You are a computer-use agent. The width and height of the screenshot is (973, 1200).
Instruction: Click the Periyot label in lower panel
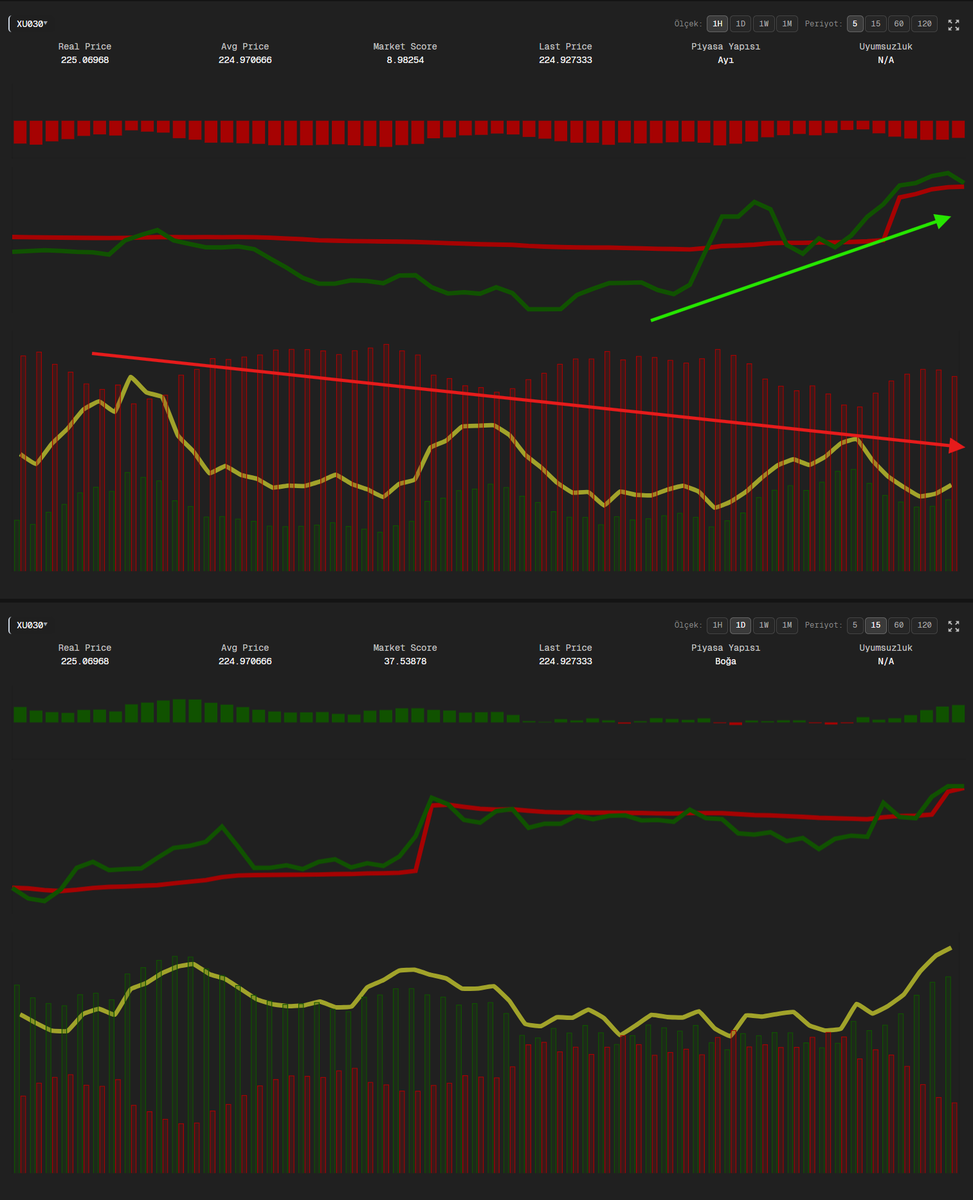pos(823,625)
